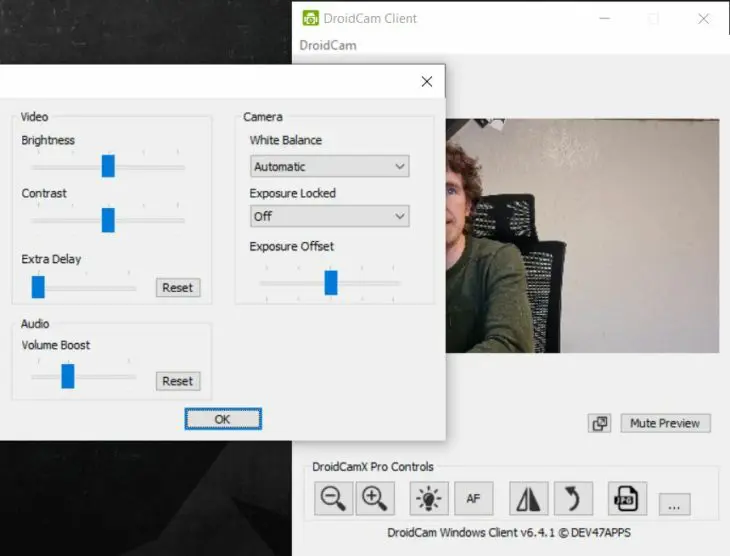Minimize the DroidCam Client window
730x556 pixels.
pos(605,18)
